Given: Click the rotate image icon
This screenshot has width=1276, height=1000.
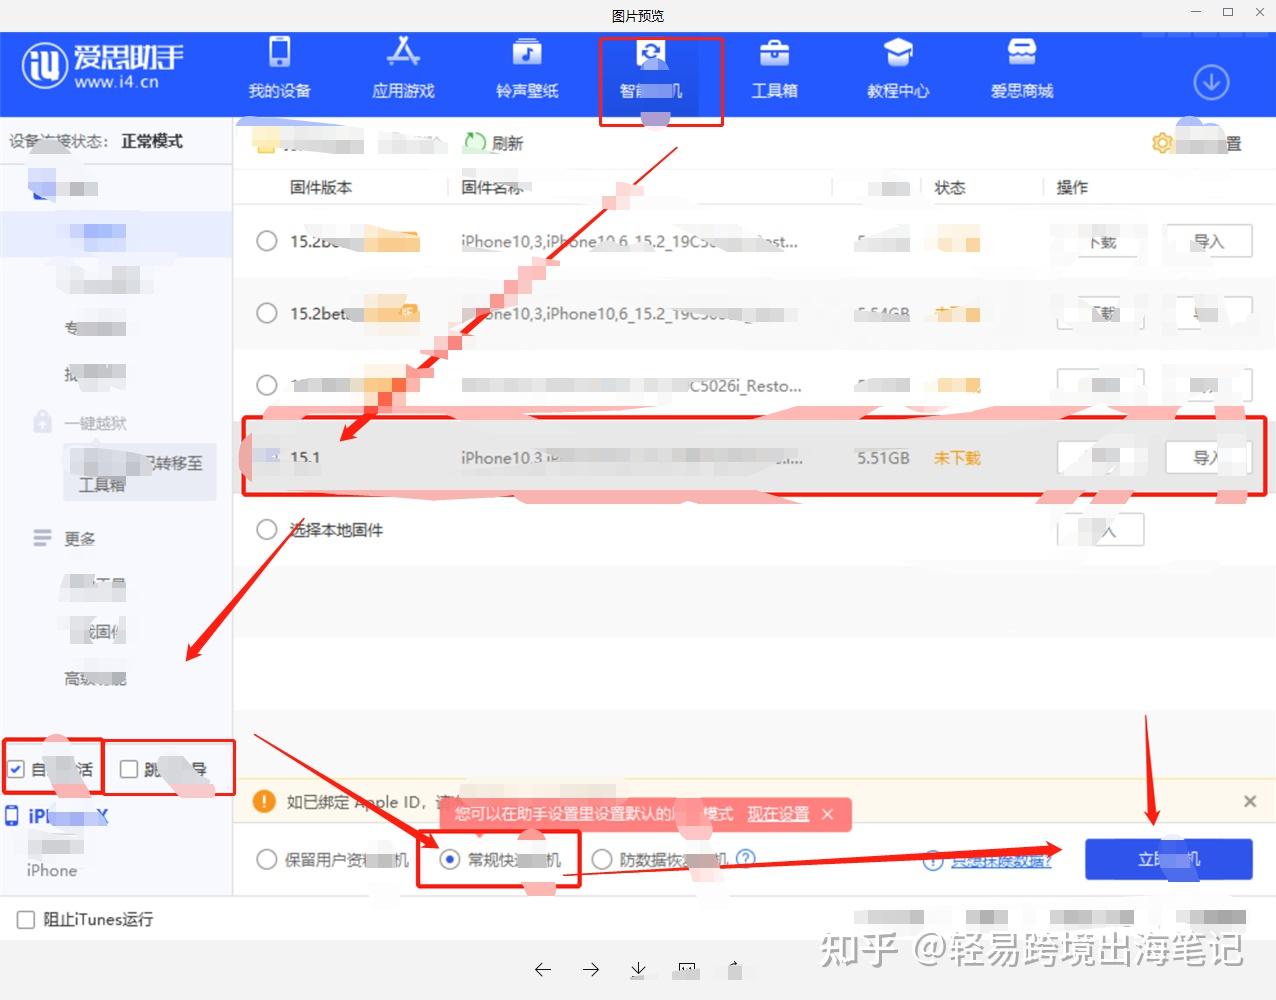Looking at the screenshot, I should 734,969.
